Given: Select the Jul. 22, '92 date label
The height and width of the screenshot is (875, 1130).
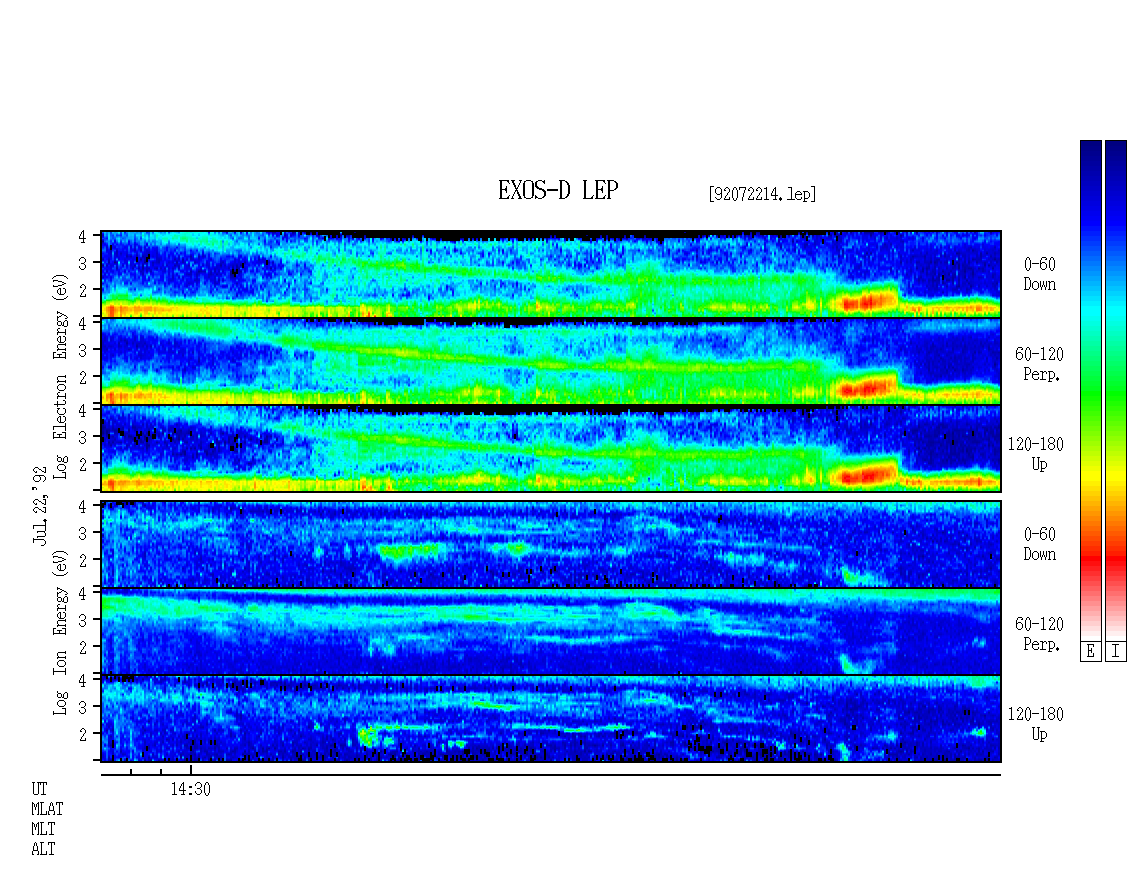Looking at the screenshot, I should pyautogui.click(x=40, y=507).
